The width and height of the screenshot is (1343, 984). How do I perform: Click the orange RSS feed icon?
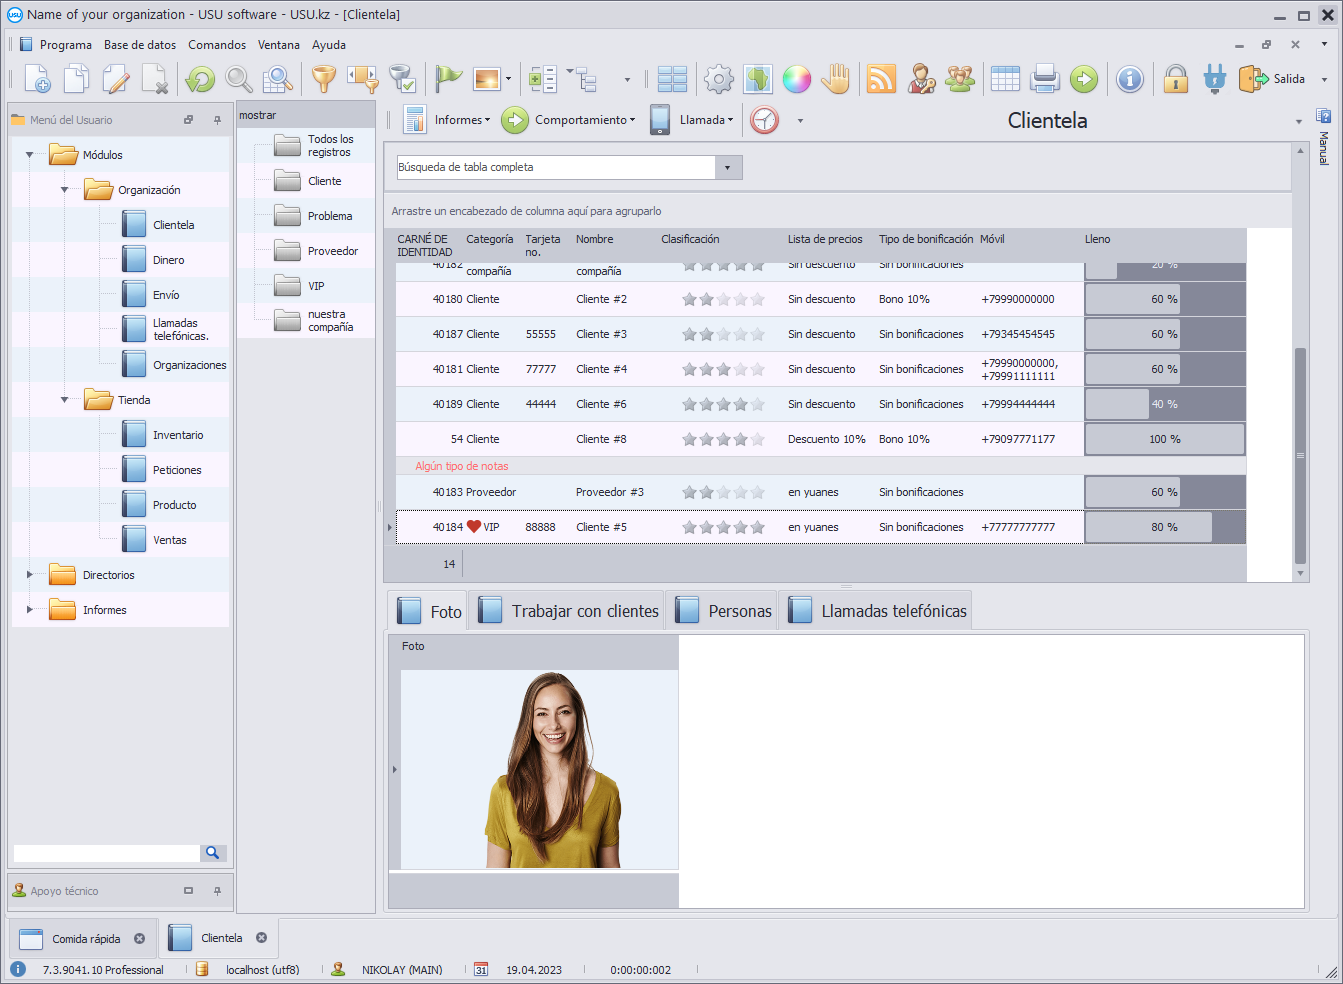coord(881,79)
